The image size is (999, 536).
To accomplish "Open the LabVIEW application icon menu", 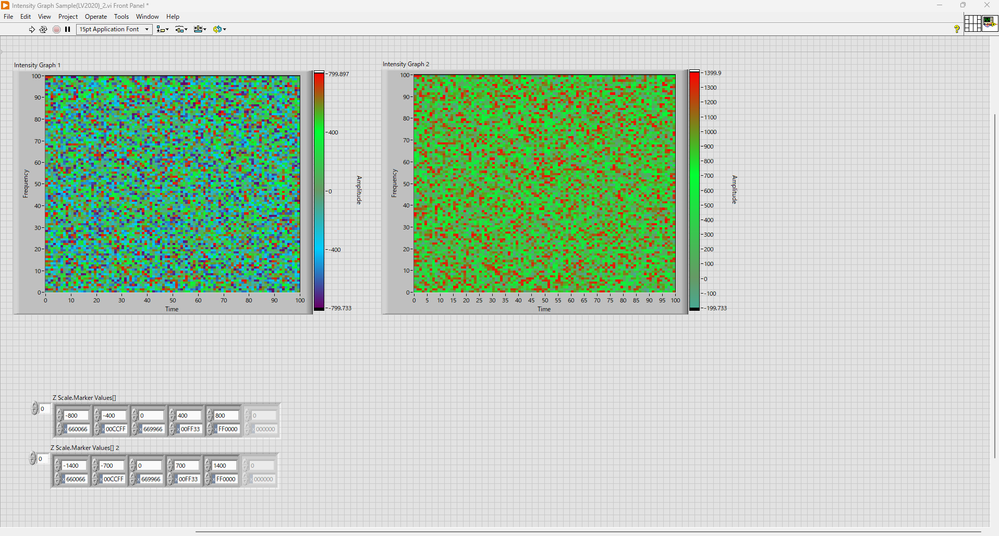I will point(6,5).
